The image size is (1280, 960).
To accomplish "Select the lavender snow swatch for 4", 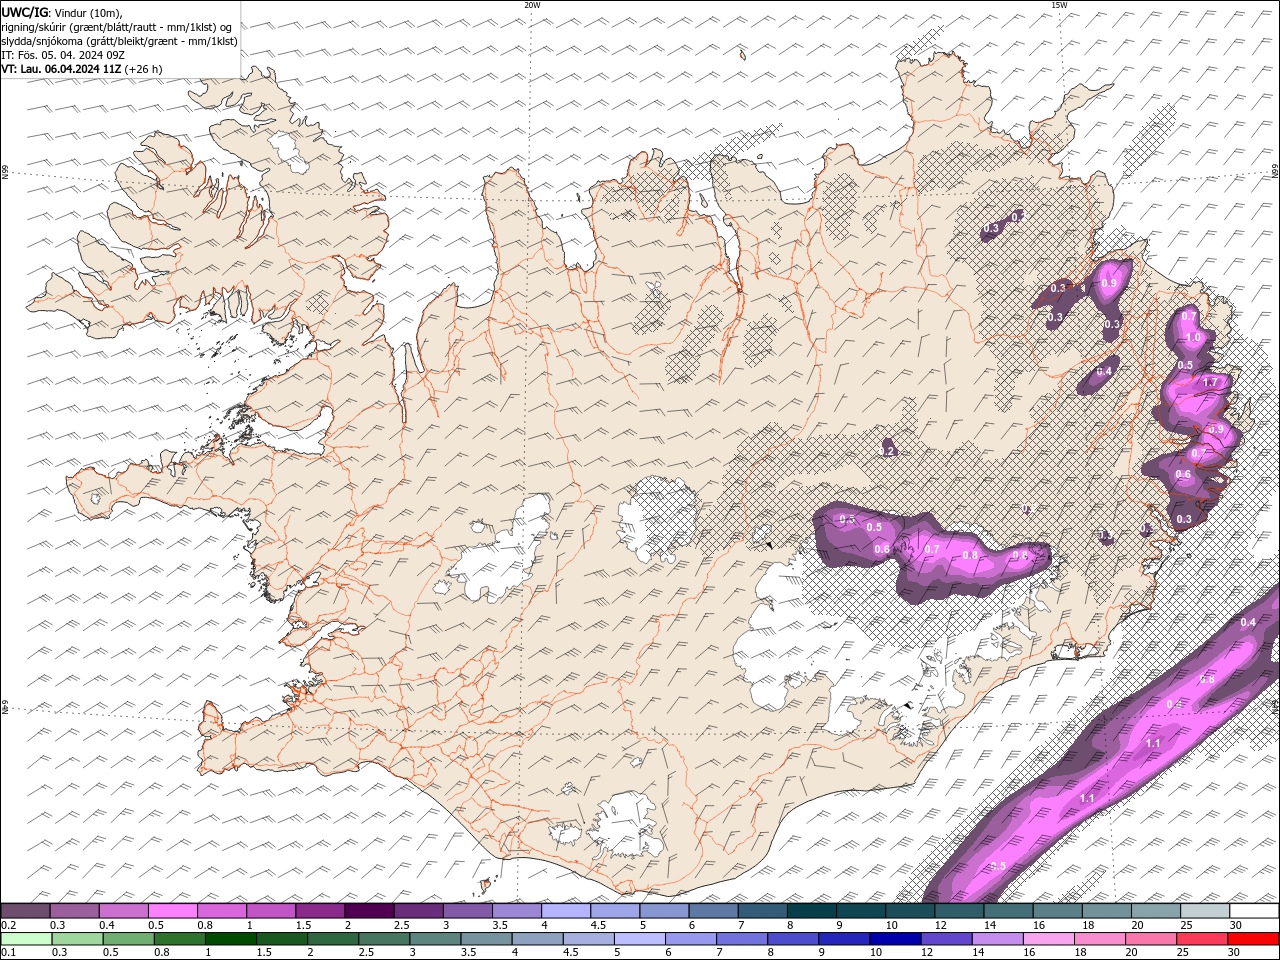I will click(x=566, y=911).
